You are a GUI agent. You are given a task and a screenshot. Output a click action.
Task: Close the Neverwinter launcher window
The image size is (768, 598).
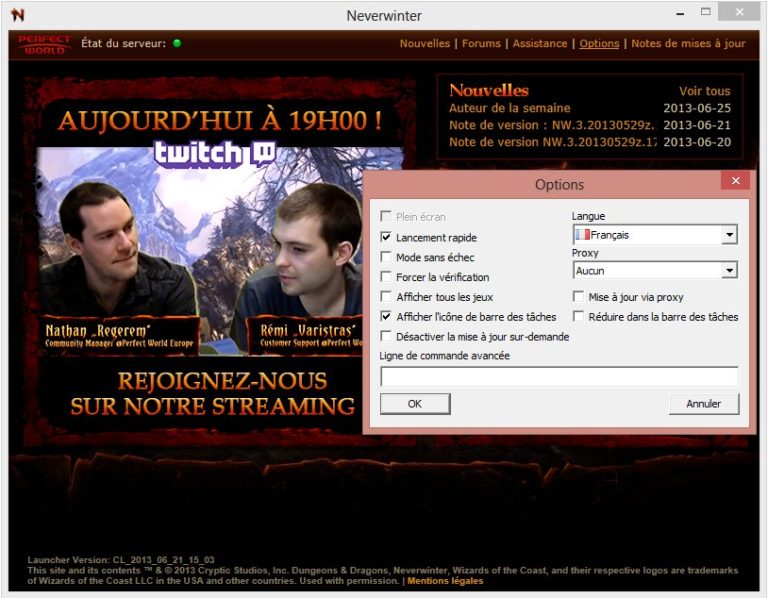click(x=739, y=12)
